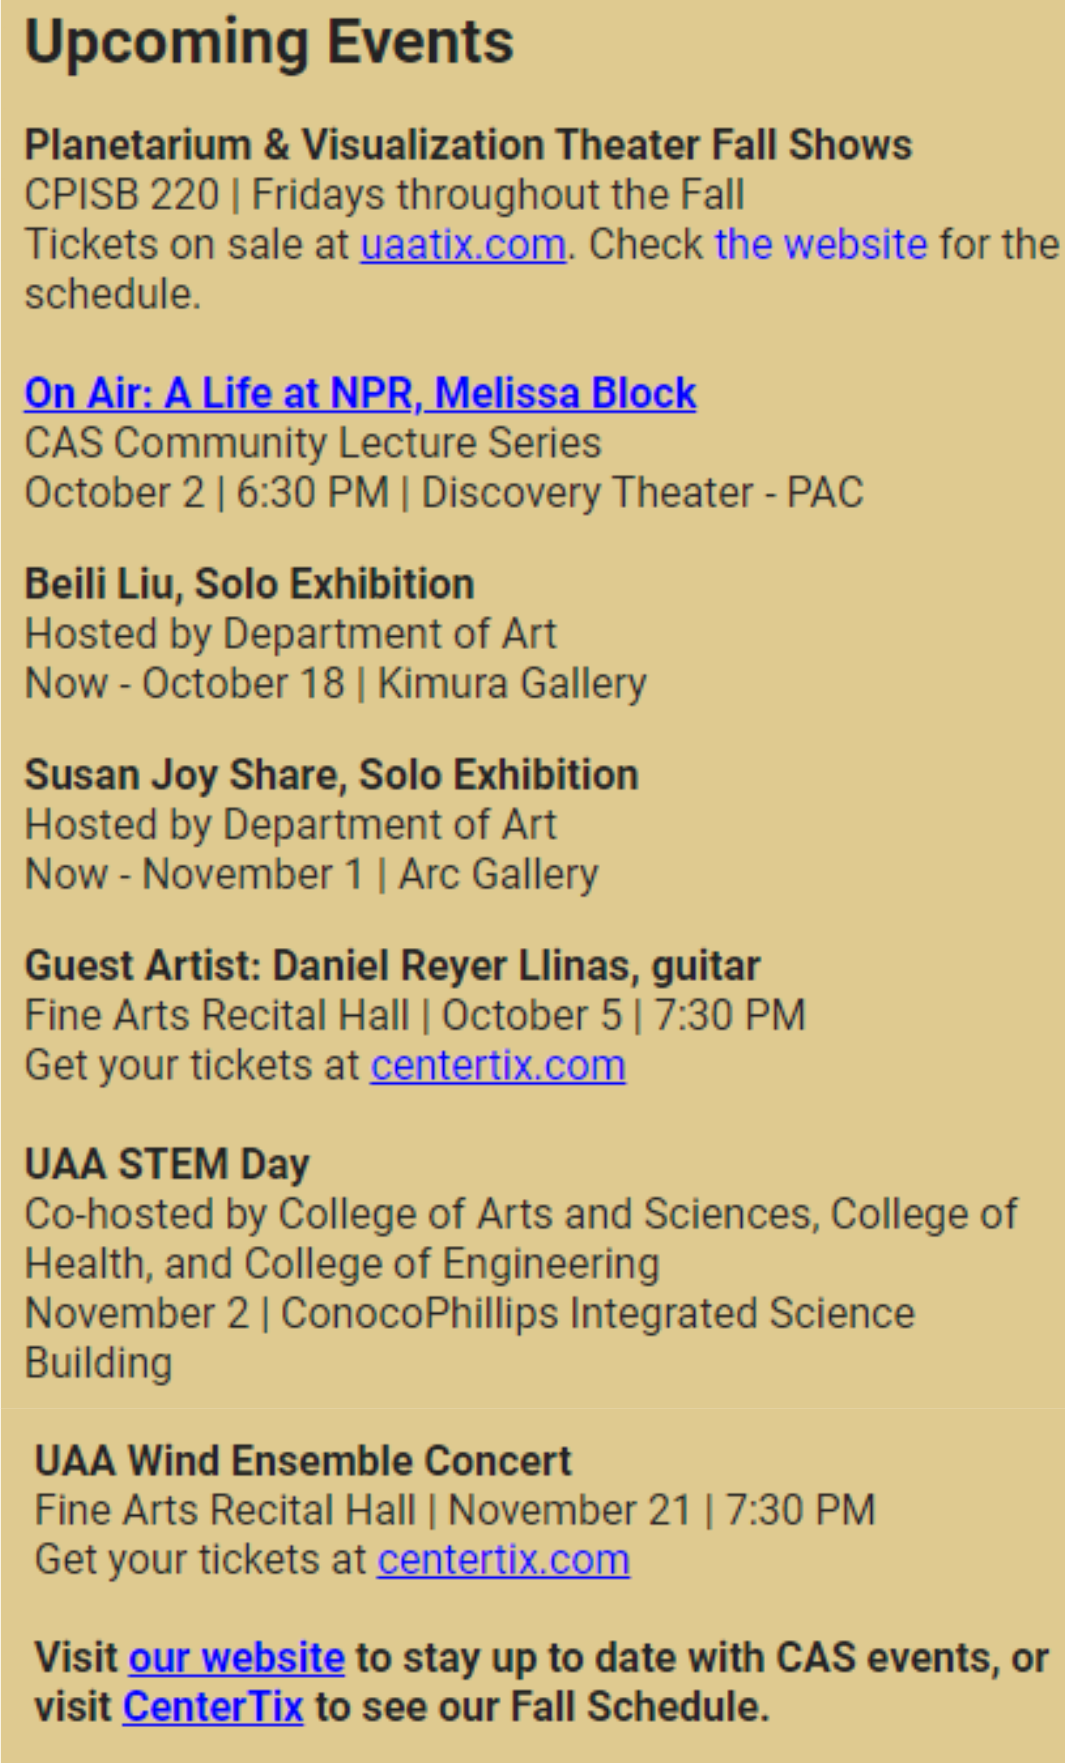Viewport: 1065px width, 1763px height.
Task: Click the "Now - October 18 | Kimura Gallery" line
Action: pyautogui.click(x=335, y=684)
